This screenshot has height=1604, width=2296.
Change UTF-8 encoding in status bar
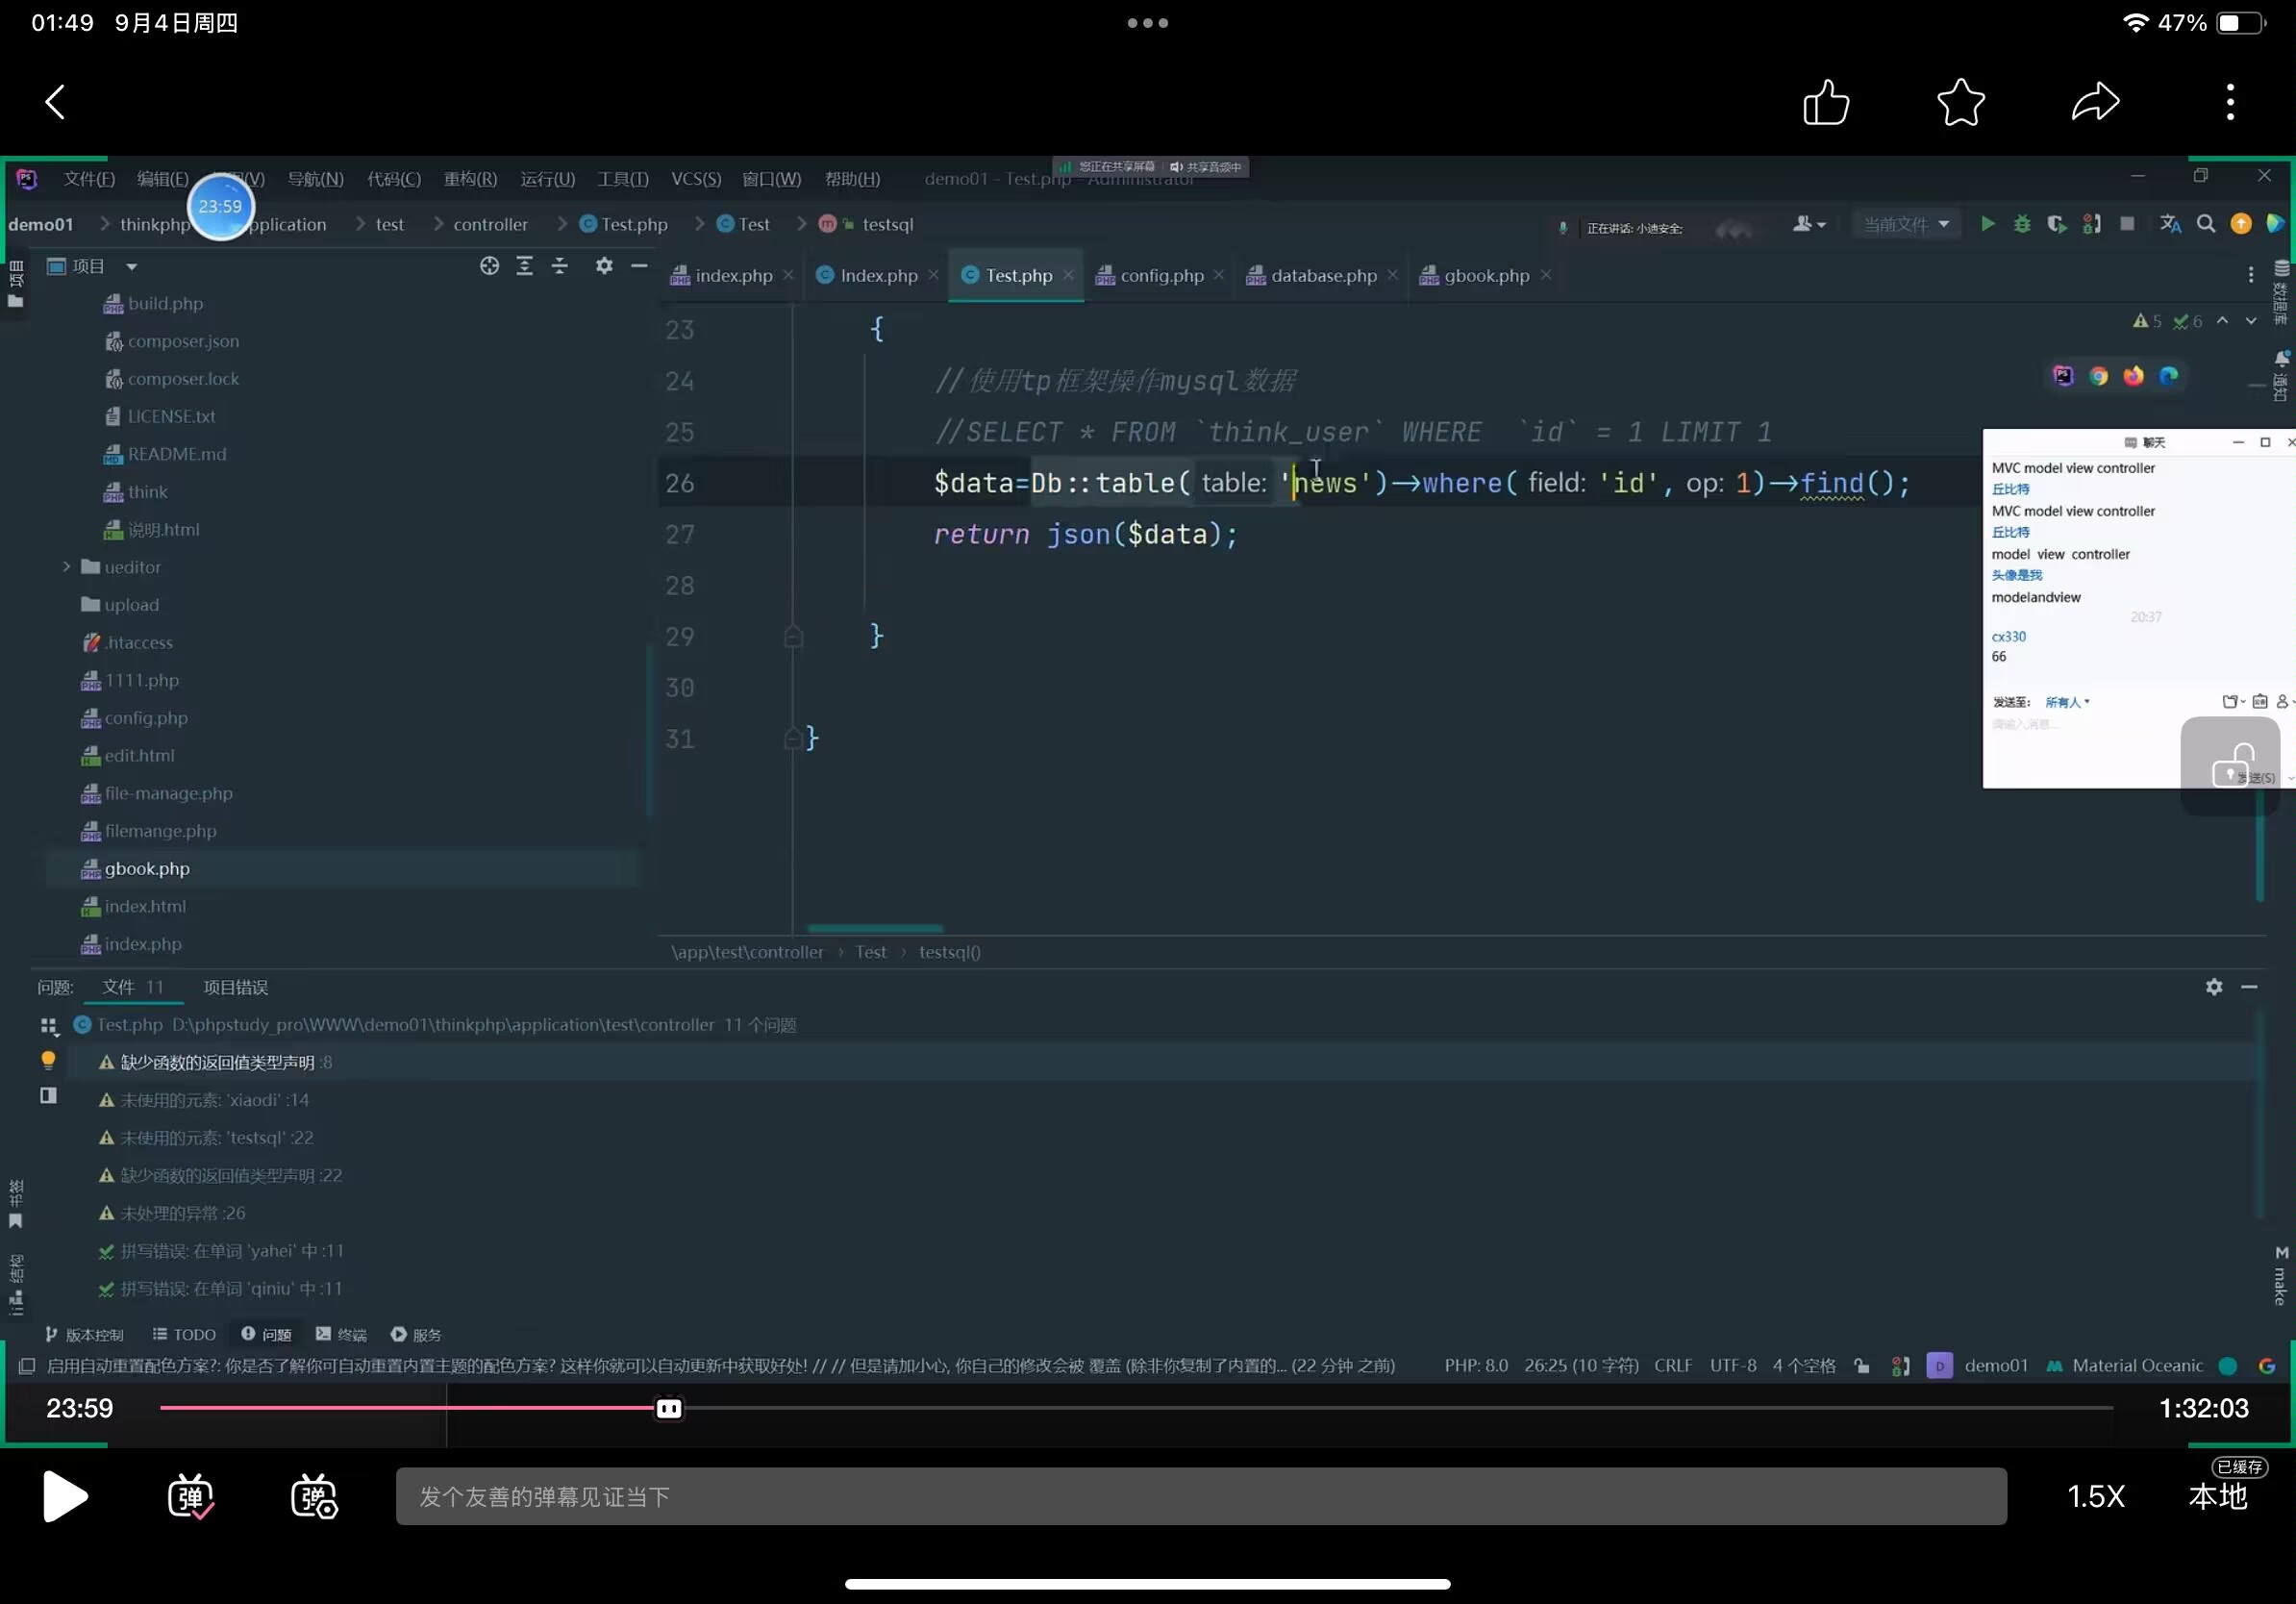click(x=1733, y=1366)
